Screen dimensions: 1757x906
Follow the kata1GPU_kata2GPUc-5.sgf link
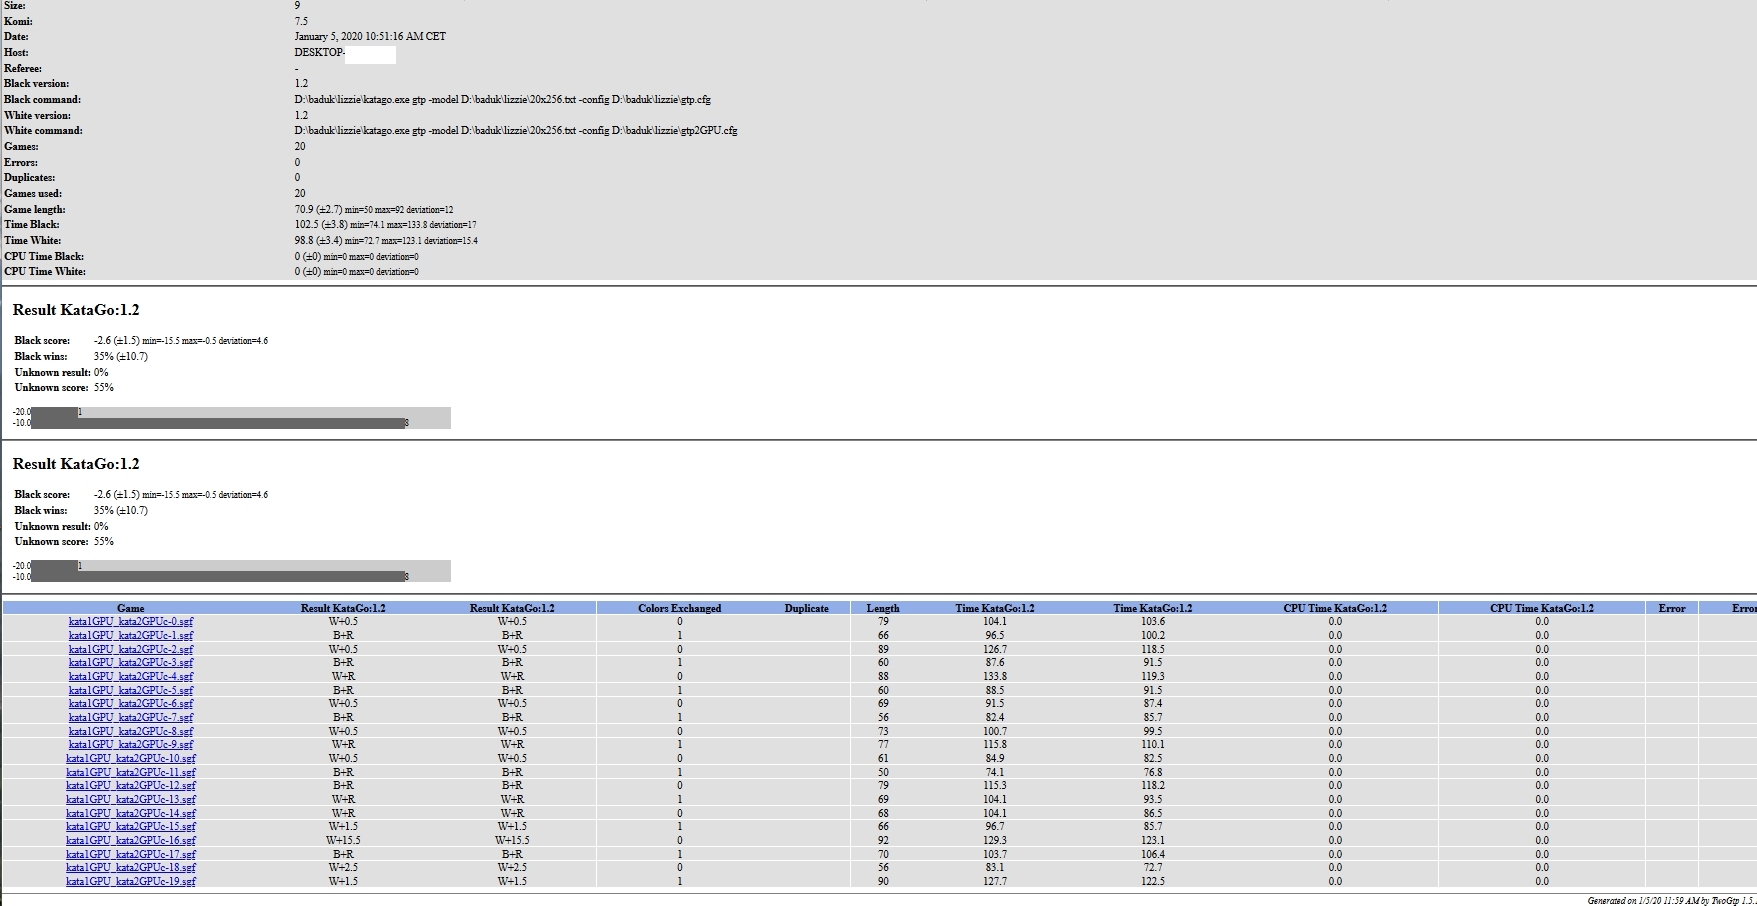pos(130,691)
